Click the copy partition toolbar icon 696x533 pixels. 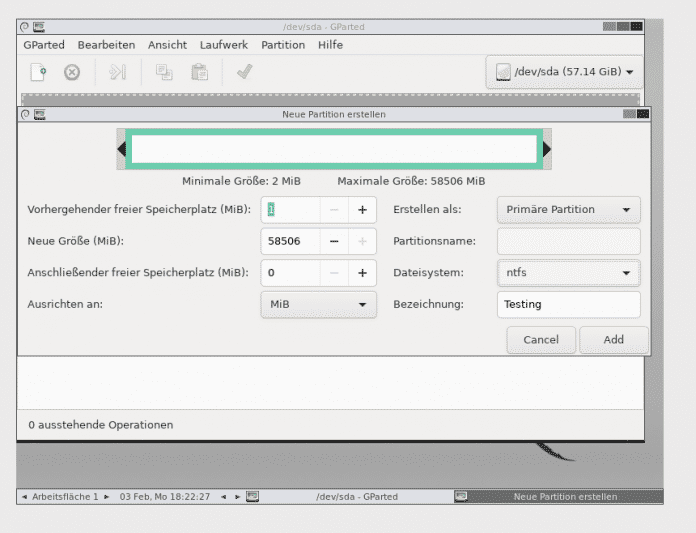pos(164,72)
